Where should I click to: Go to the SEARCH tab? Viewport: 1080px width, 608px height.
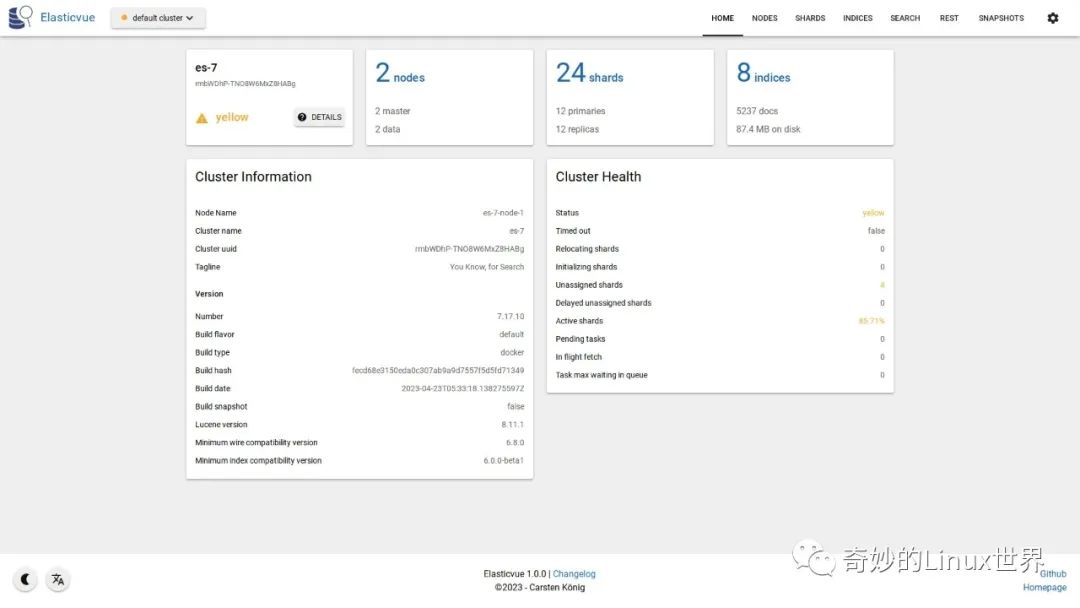(x=905, y=17)
